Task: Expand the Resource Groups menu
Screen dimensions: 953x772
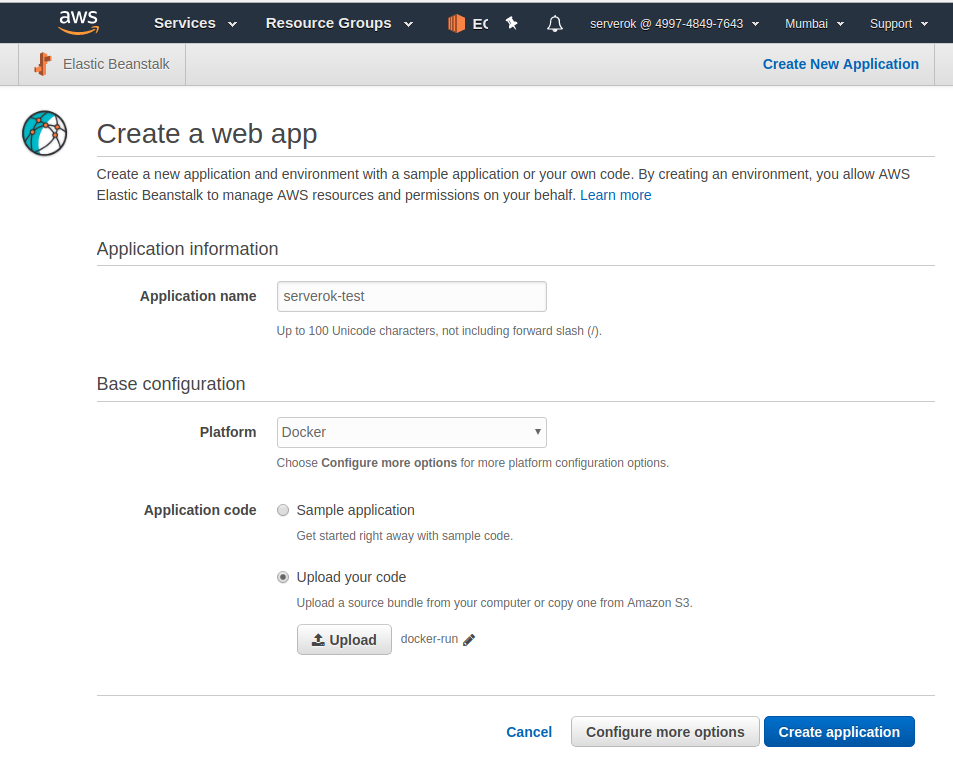Action: pyautogui.click(x=339, y=23)
